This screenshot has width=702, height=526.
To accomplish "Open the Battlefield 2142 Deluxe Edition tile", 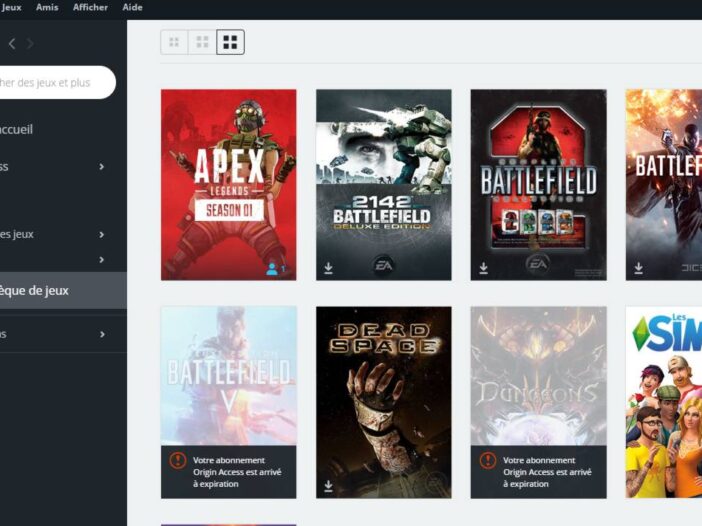I will click(384, 185).
